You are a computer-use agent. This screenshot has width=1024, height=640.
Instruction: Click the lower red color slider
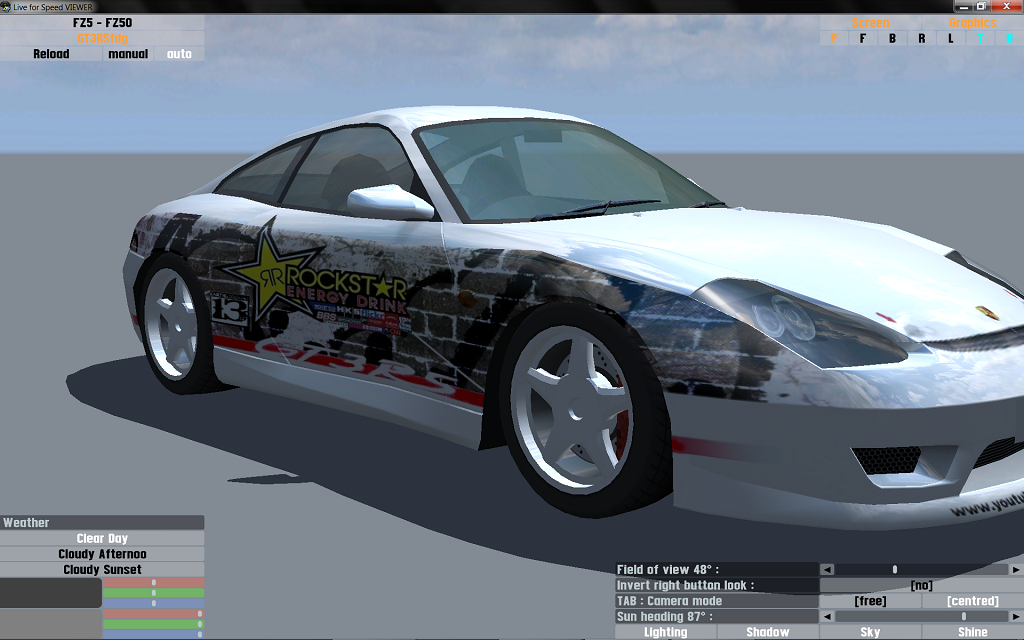[153, 614]
